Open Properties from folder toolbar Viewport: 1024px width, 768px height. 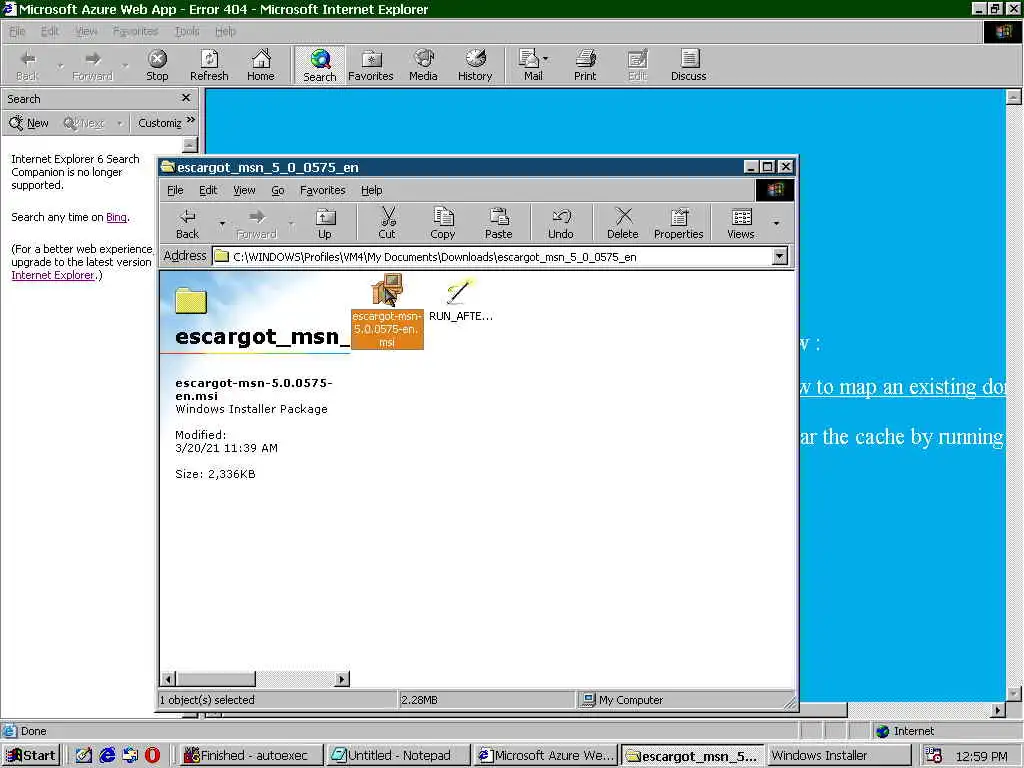679,223
